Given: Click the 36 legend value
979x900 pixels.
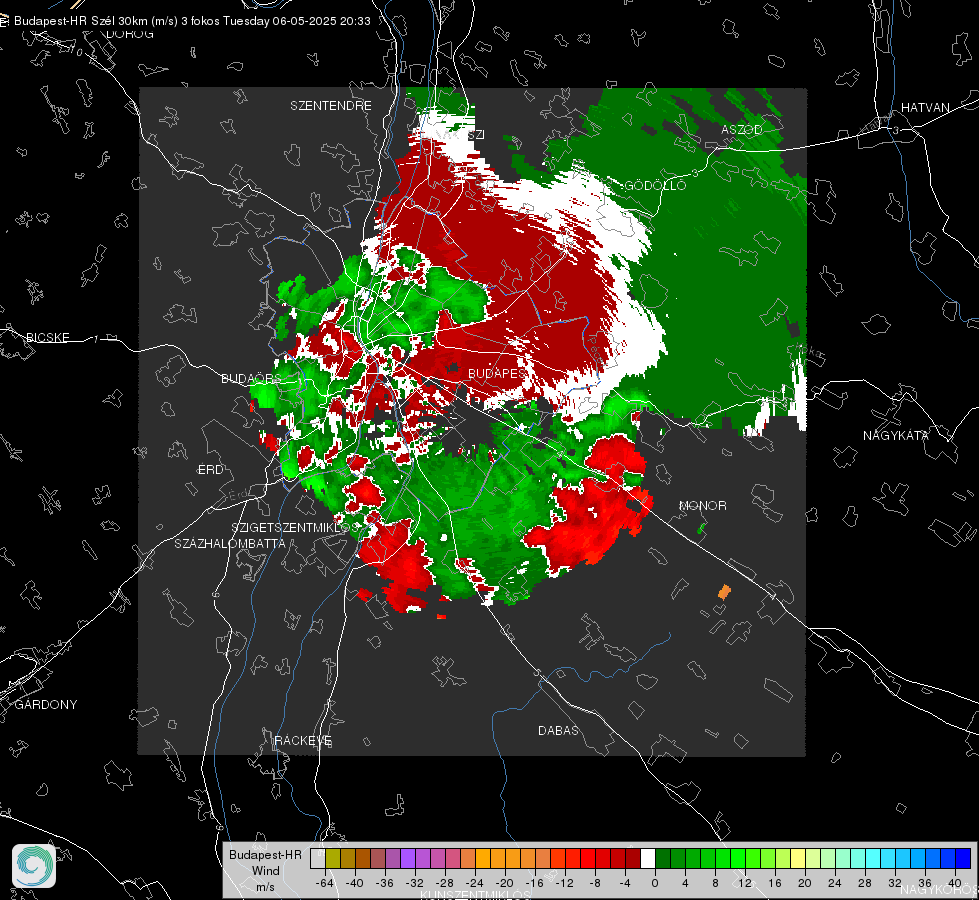Looking at the screenshot, I should 925,883.
